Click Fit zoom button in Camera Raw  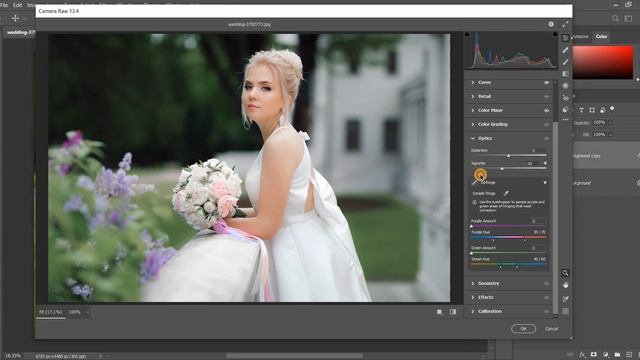click(51, 312)
